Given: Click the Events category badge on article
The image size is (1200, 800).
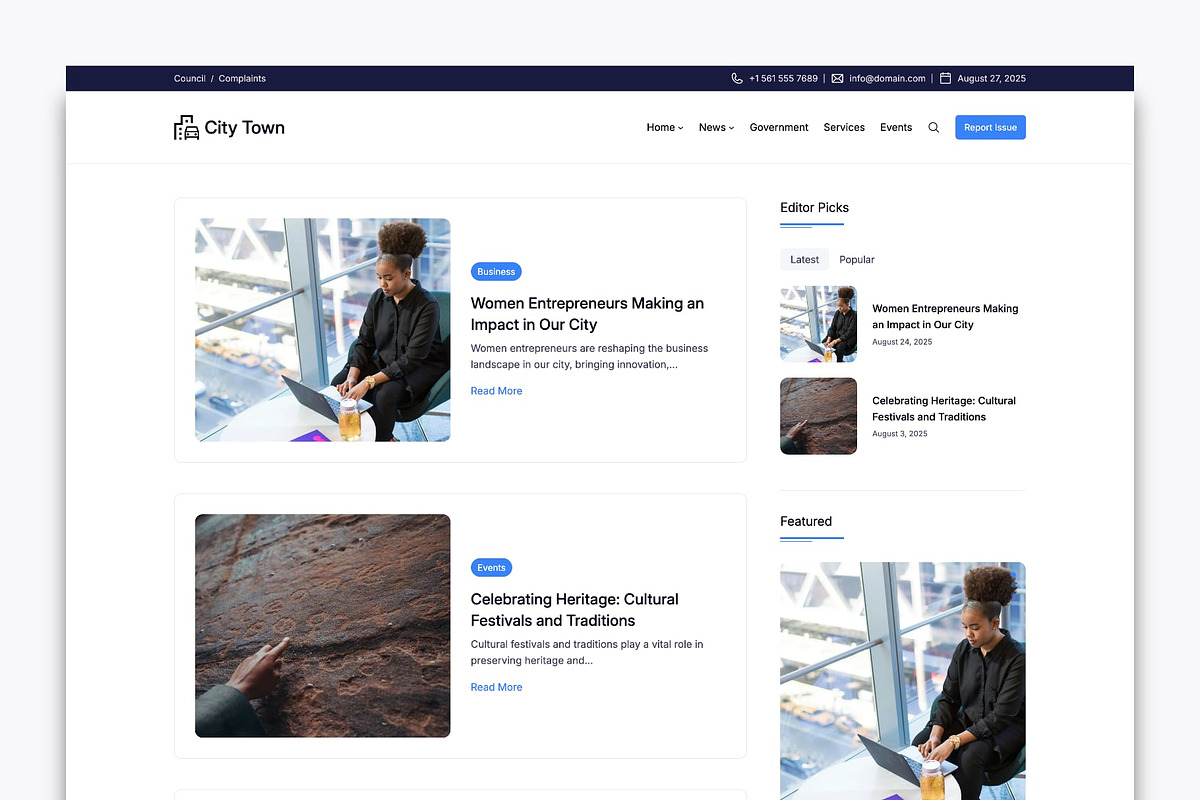Looking at the screenshot, I should [491, 568].
